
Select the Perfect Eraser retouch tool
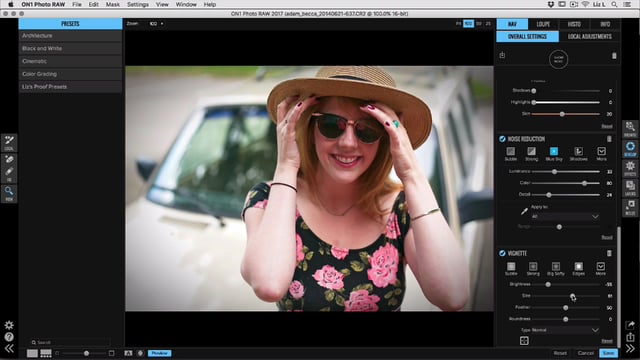coord(9,160)
